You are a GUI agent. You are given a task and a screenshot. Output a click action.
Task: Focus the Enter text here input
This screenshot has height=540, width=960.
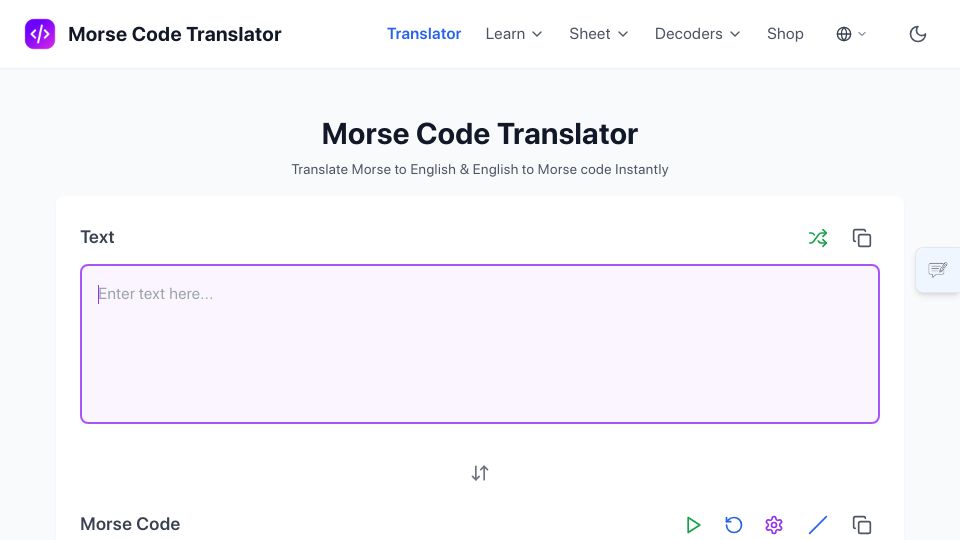480,344
